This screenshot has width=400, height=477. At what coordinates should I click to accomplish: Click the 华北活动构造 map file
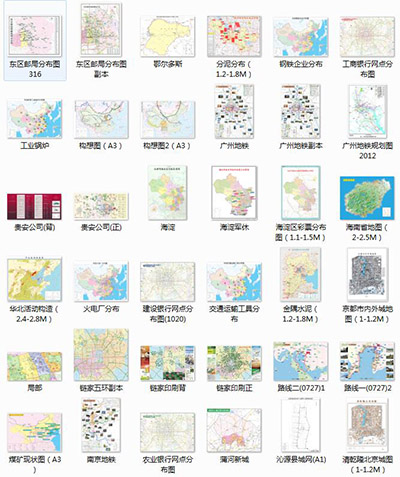(x=35, y=279)
